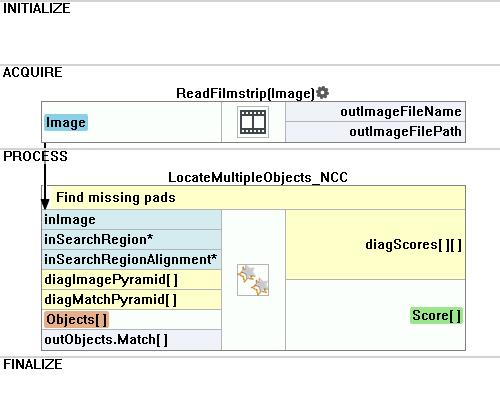Select the diagScores[ ][ ] diagnostic output
This screenshot has height=420, width=500.
click(x=375, y=245)
